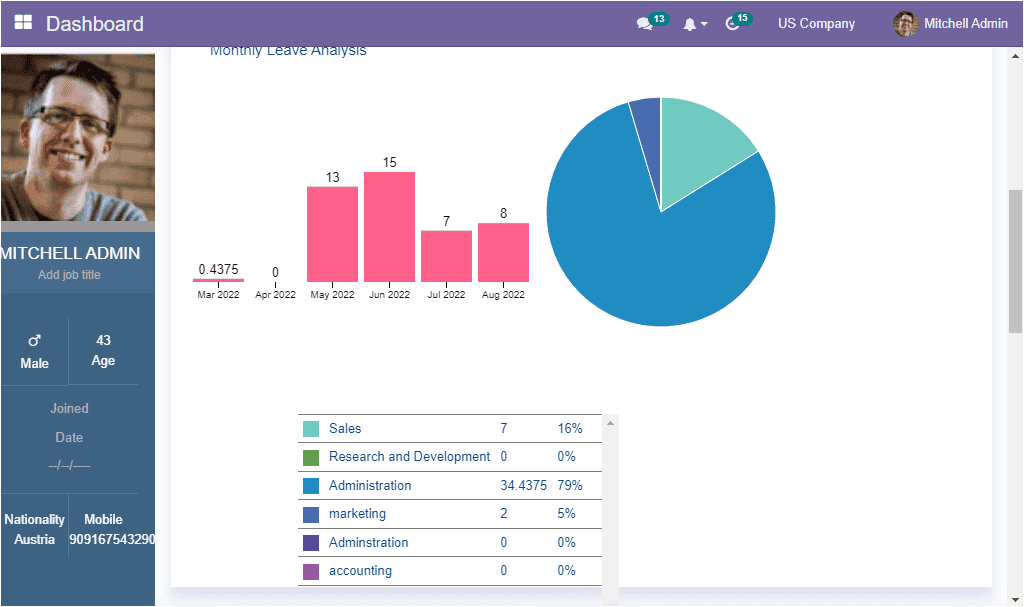Select marketing in the legend table
Screen dimensions: 1024x607
357,514
